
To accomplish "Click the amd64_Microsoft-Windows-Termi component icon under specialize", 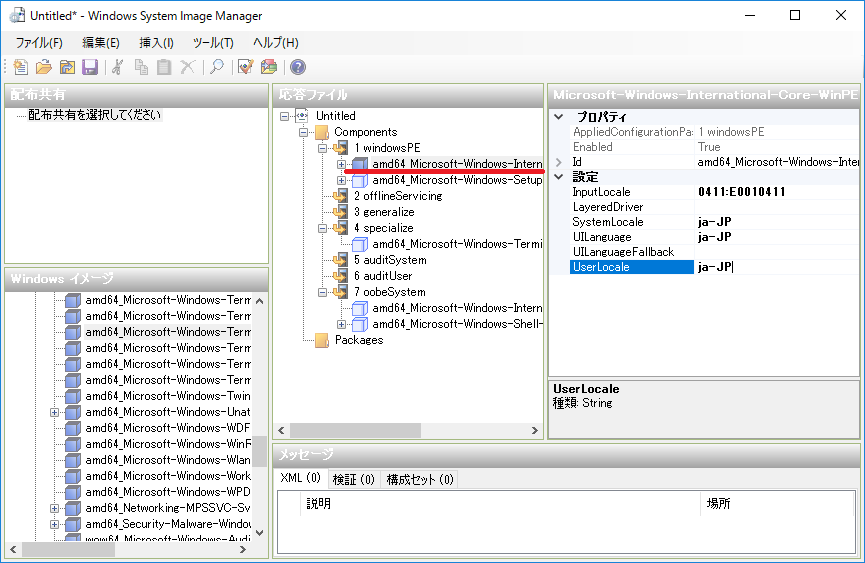I will [360, 244].
